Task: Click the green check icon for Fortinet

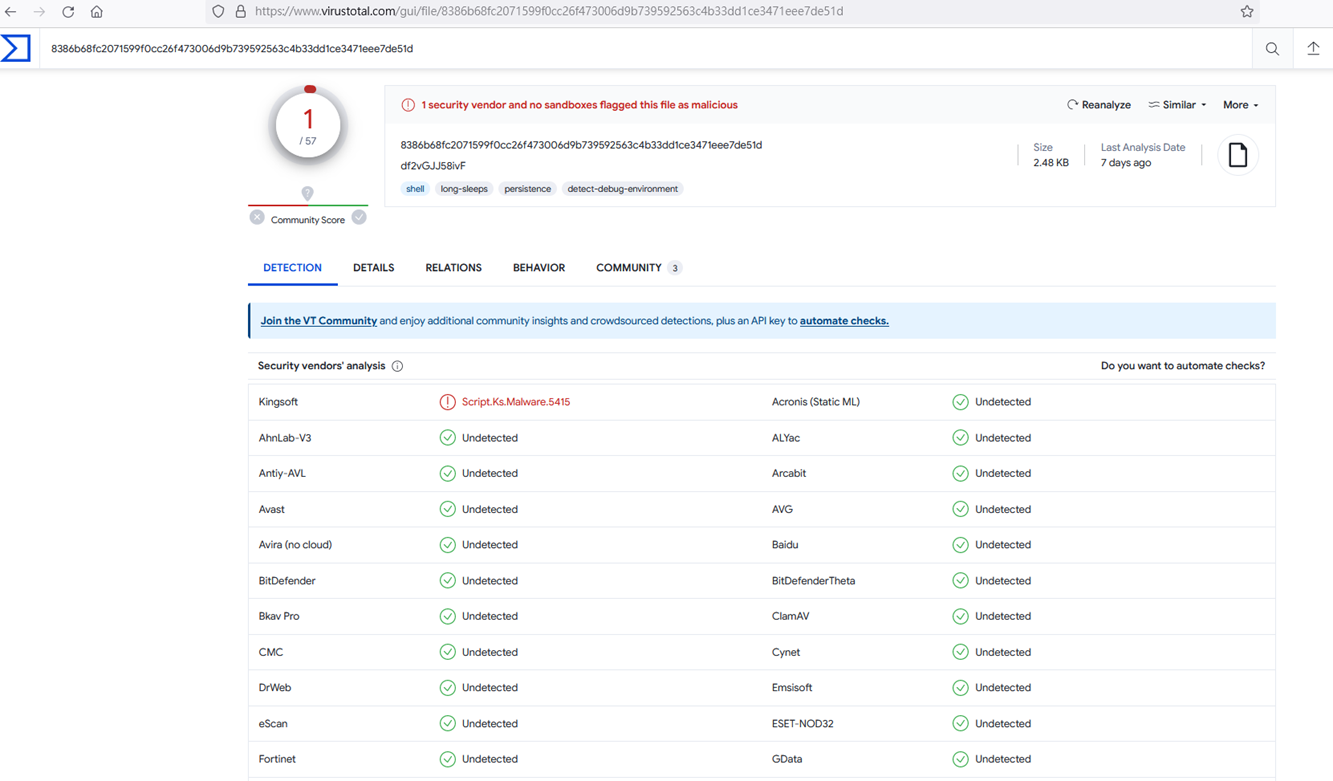Action: coord(447,759)
